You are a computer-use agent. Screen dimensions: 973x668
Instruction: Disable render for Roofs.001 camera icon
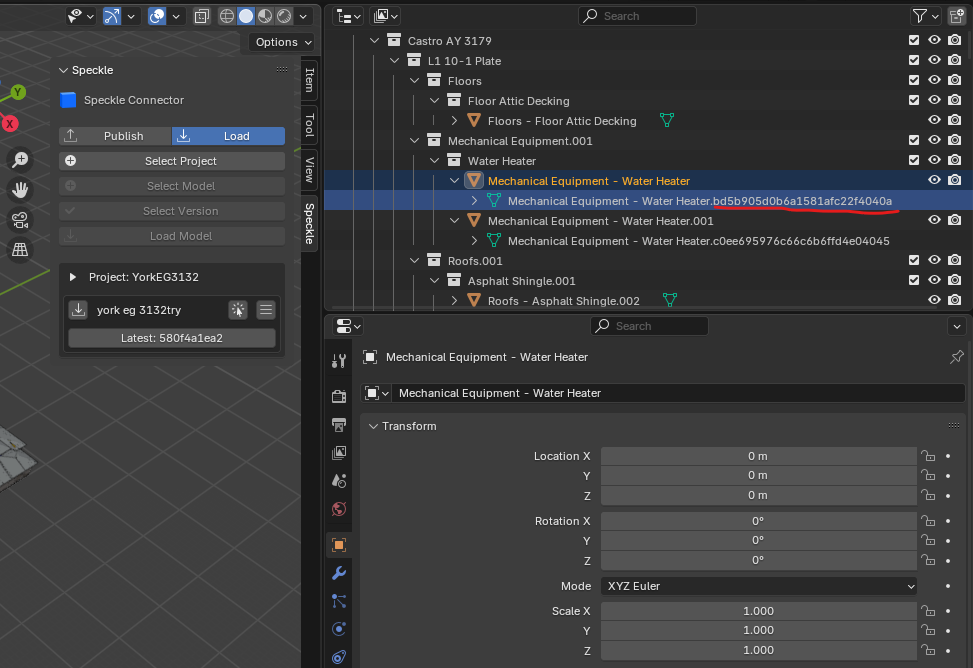(954, 260)
